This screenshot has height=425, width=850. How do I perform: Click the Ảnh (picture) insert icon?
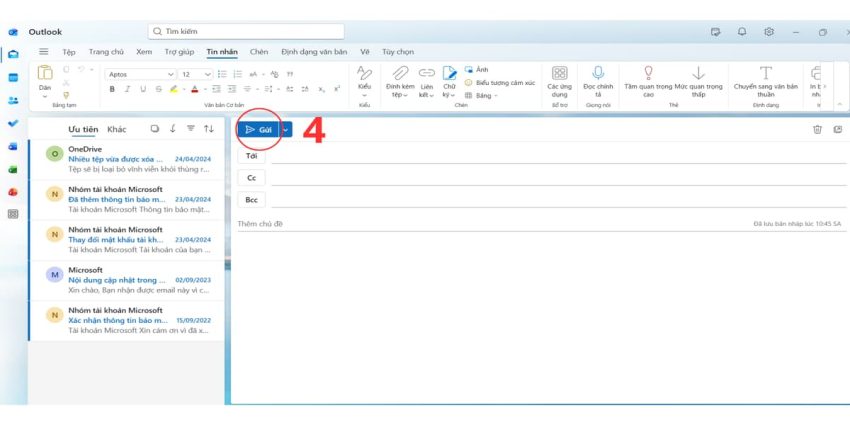[x=469, y=69]
